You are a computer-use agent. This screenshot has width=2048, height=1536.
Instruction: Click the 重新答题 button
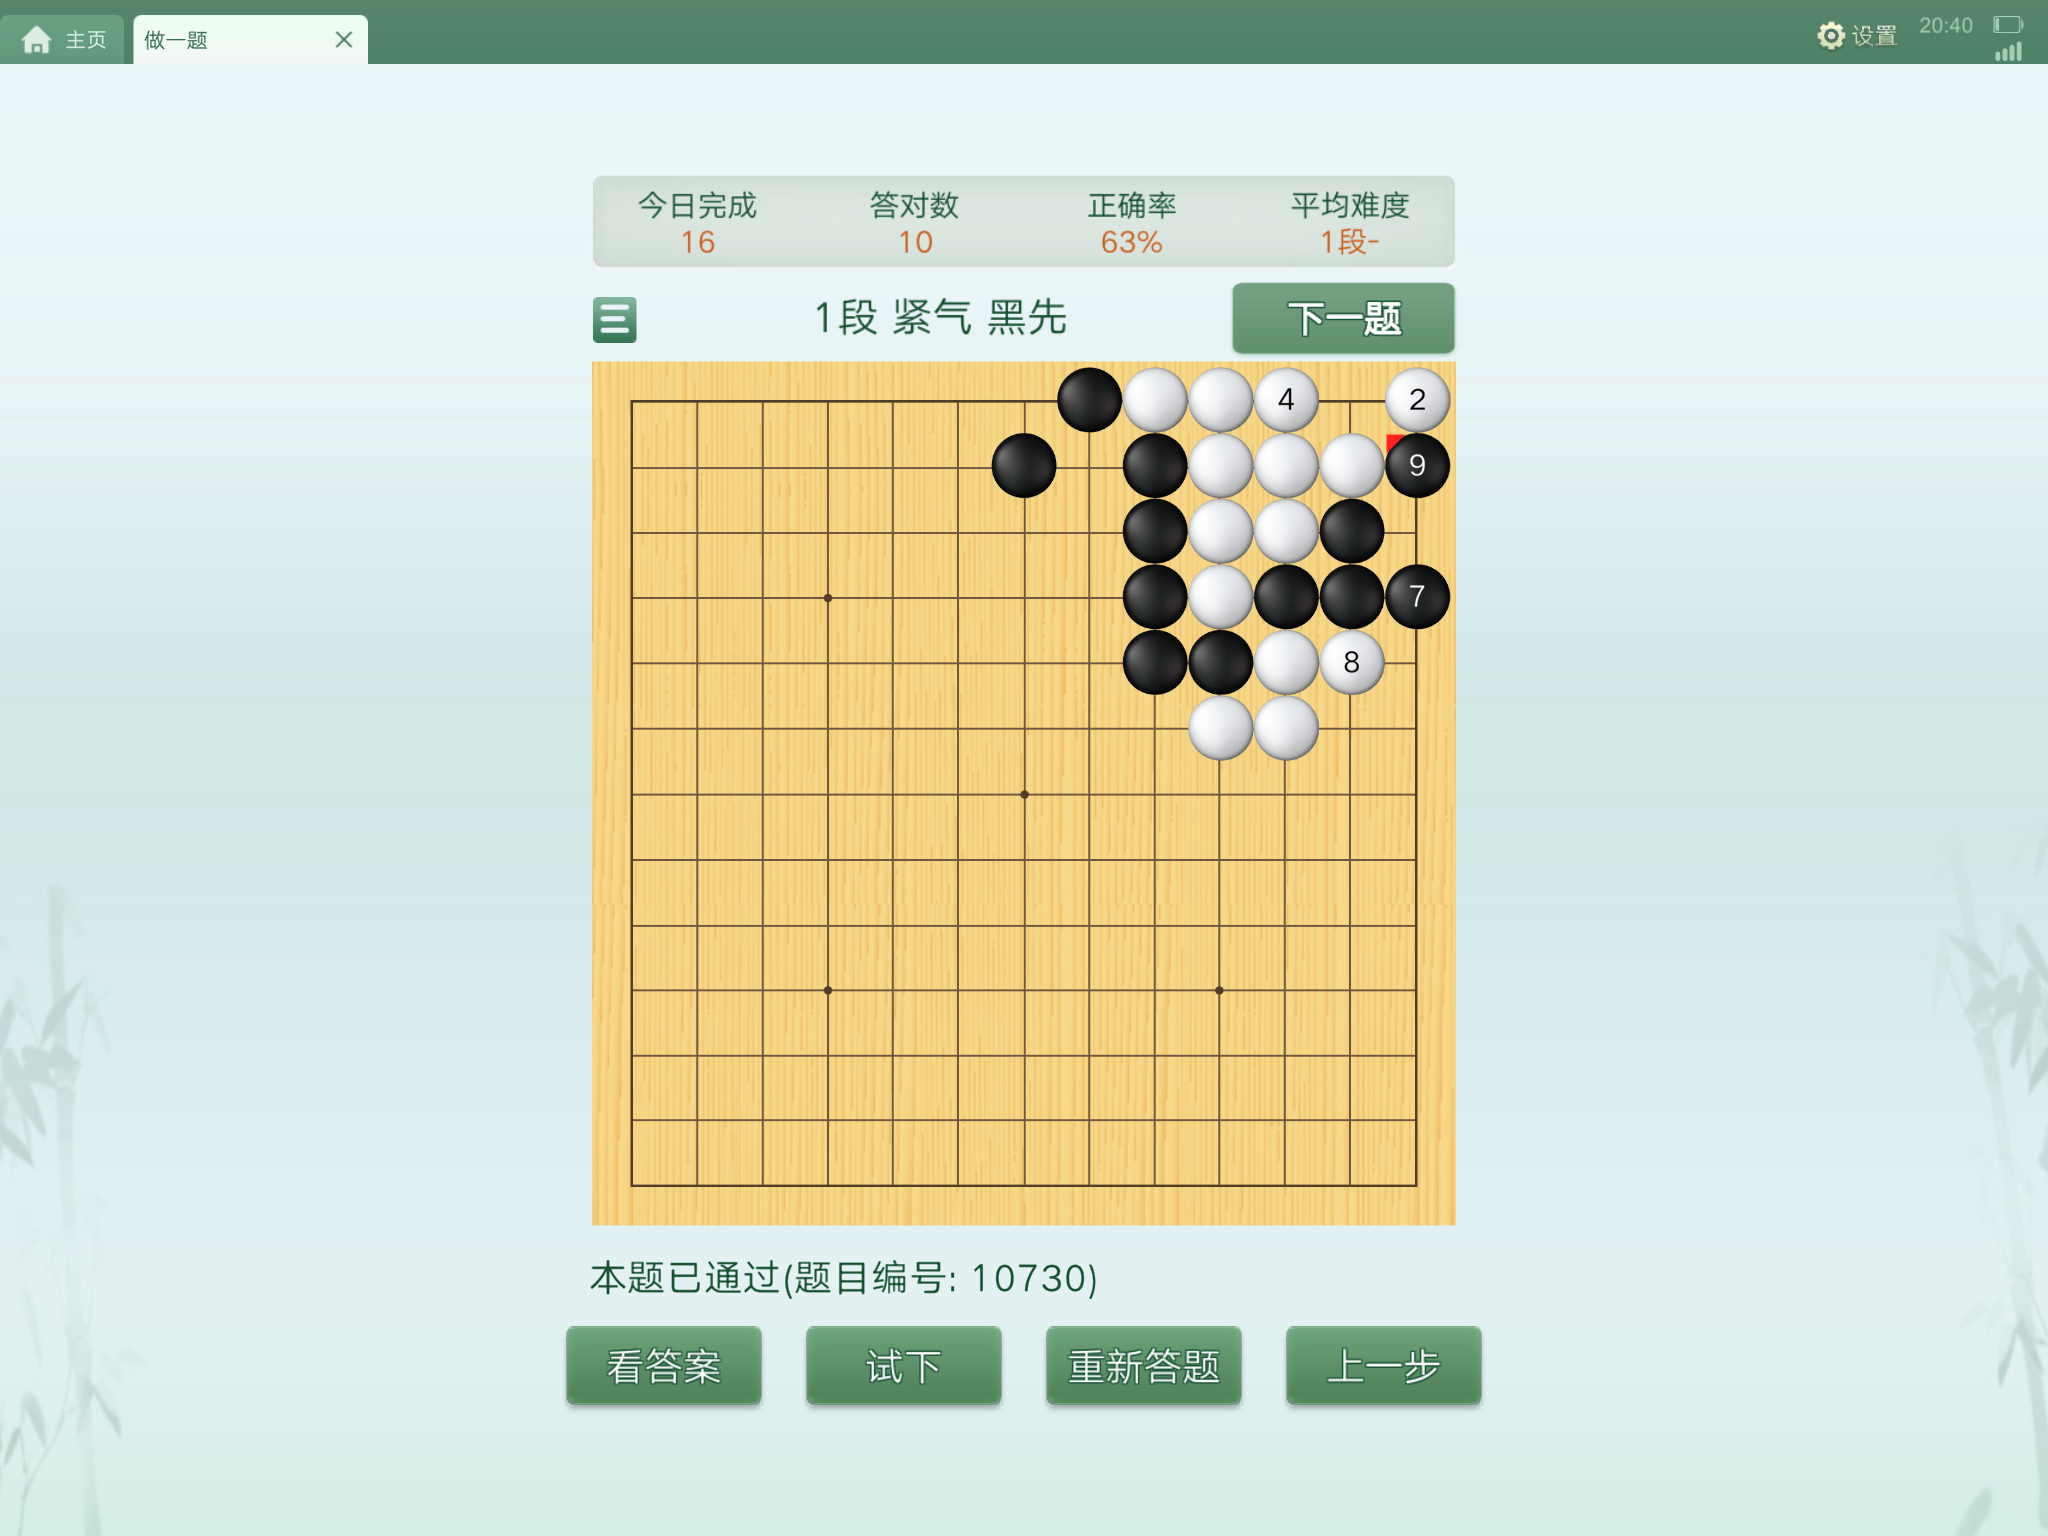pyautogui.click(x=1143, y=1366)
